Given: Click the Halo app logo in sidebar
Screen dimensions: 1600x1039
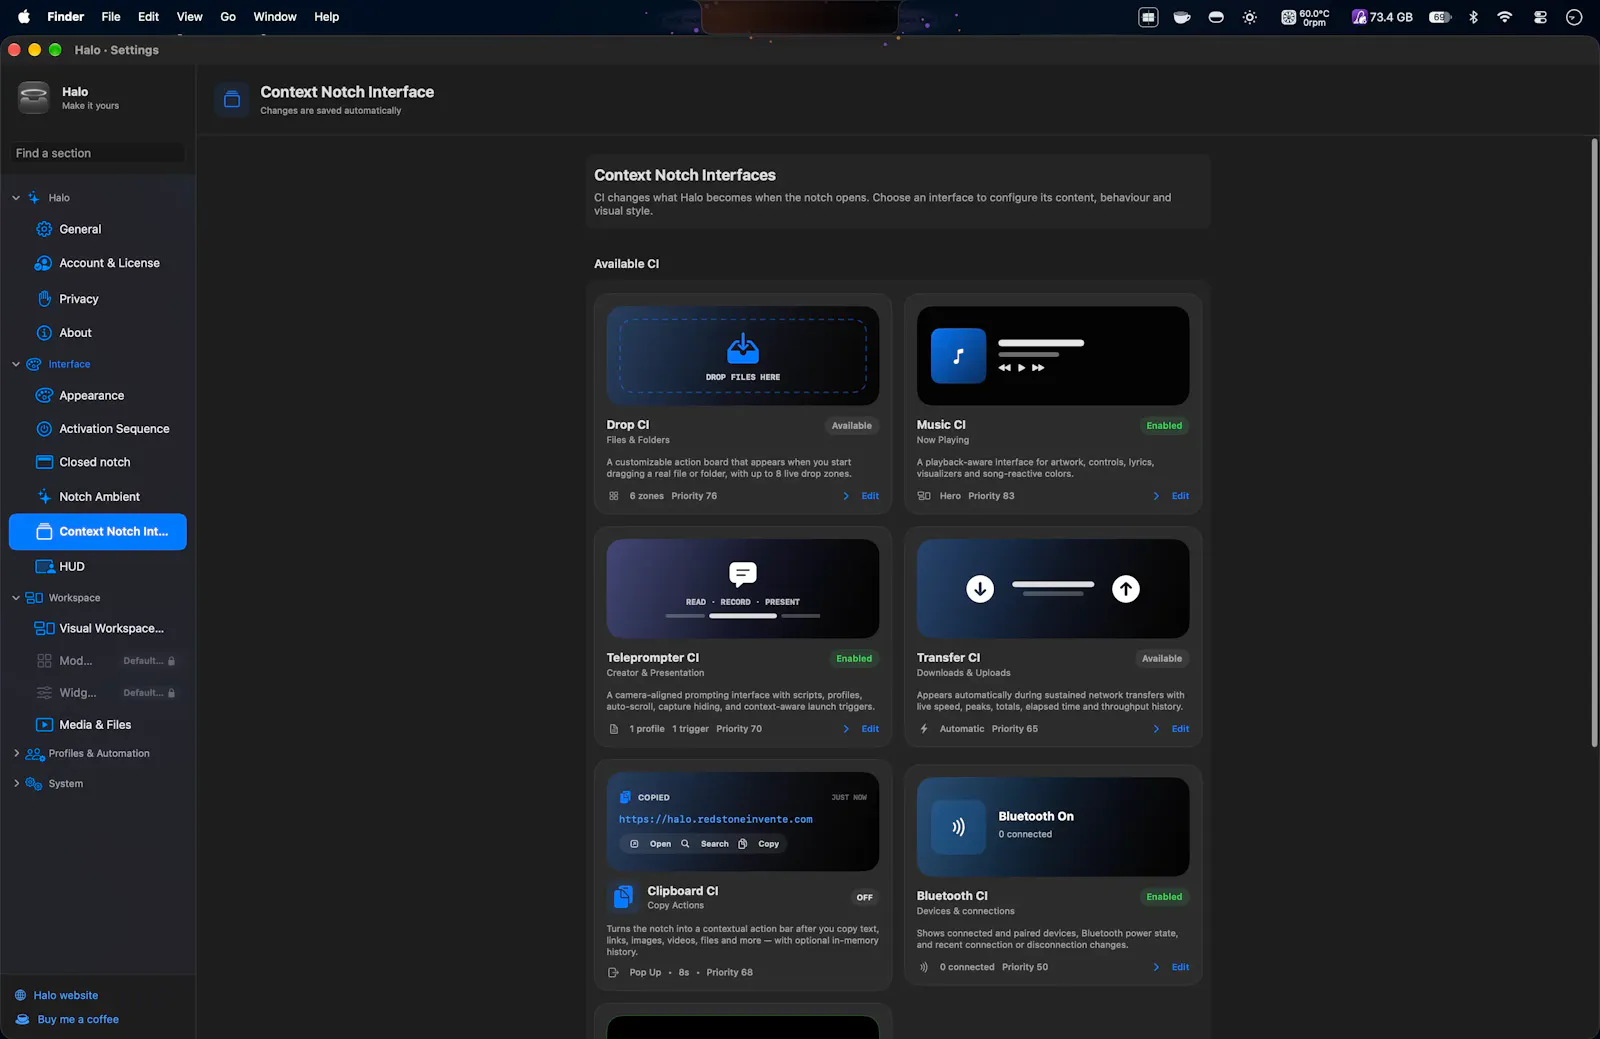Looking at the screenshot, I should pyautogui.click(x=34, y=97).
